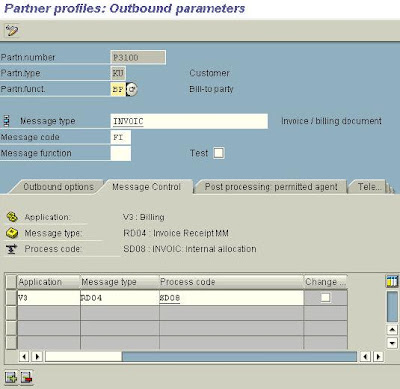
Task: Select the third table row selector
Action: 11,328
